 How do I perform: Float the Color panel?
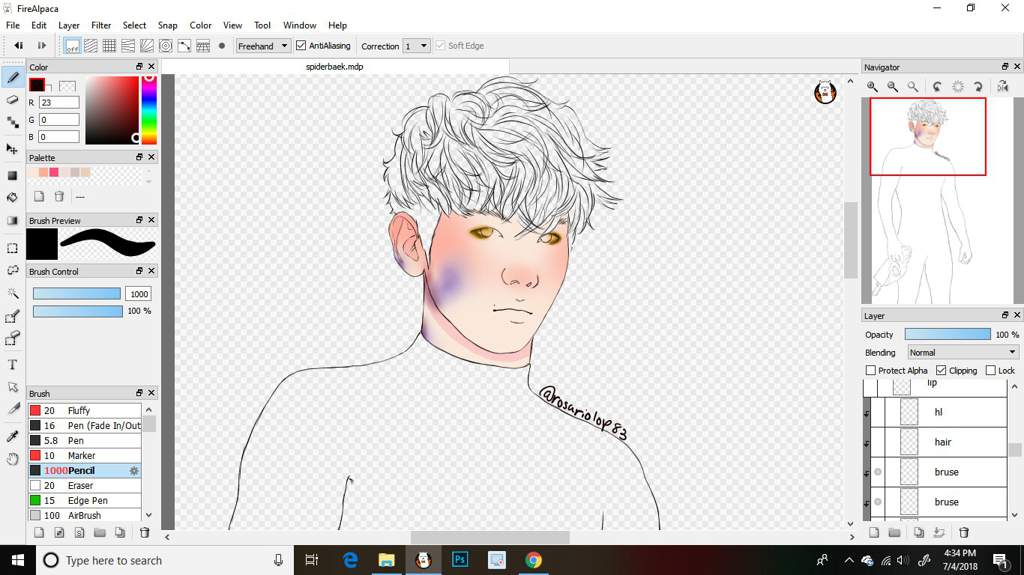coord(139,67)
